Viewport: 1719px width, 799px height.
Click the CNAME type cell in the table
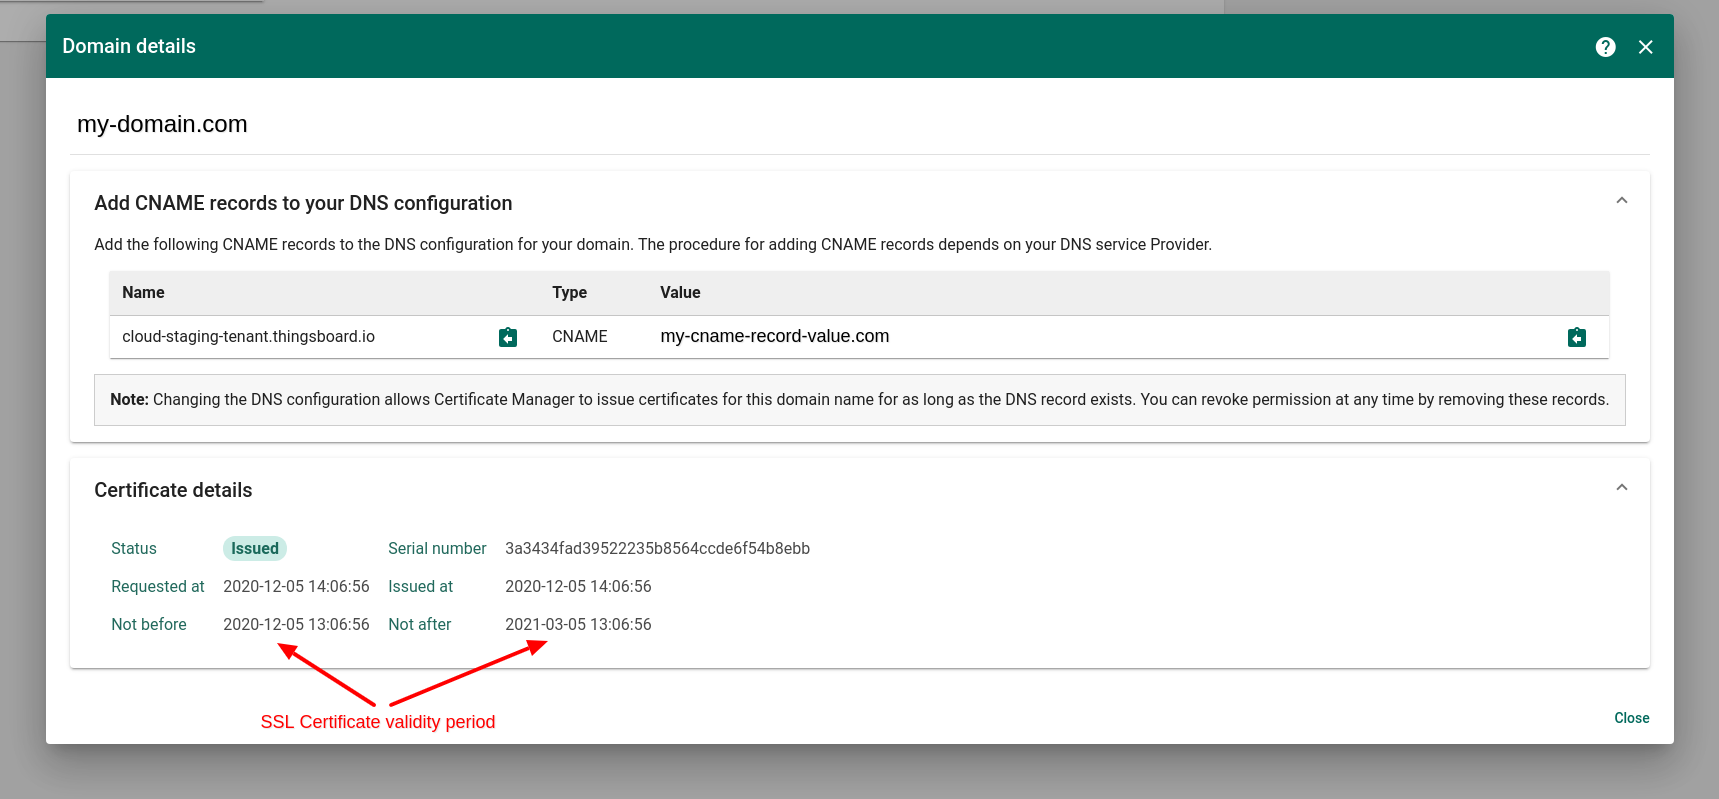point(579,337)
